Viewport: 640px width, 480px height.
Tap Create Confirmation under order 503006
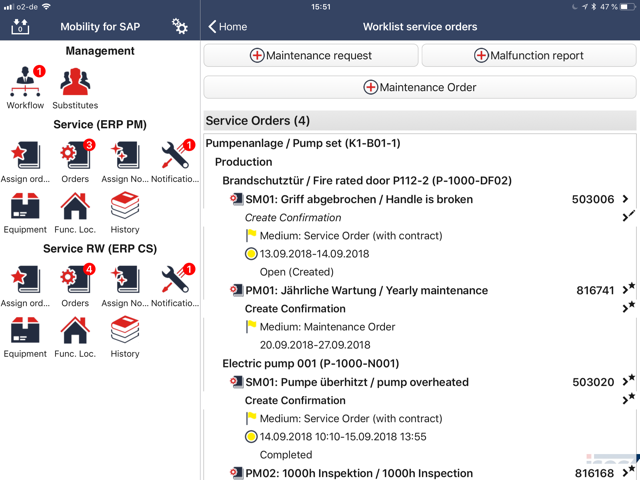click(x=293, y=218)
